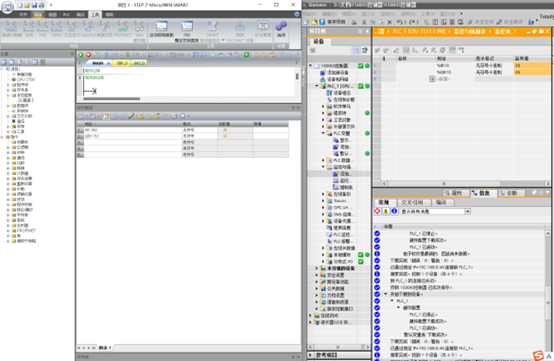Expand the reference projects section at TIA bottom
Screen dimensions: 554x361
point(311,355)
